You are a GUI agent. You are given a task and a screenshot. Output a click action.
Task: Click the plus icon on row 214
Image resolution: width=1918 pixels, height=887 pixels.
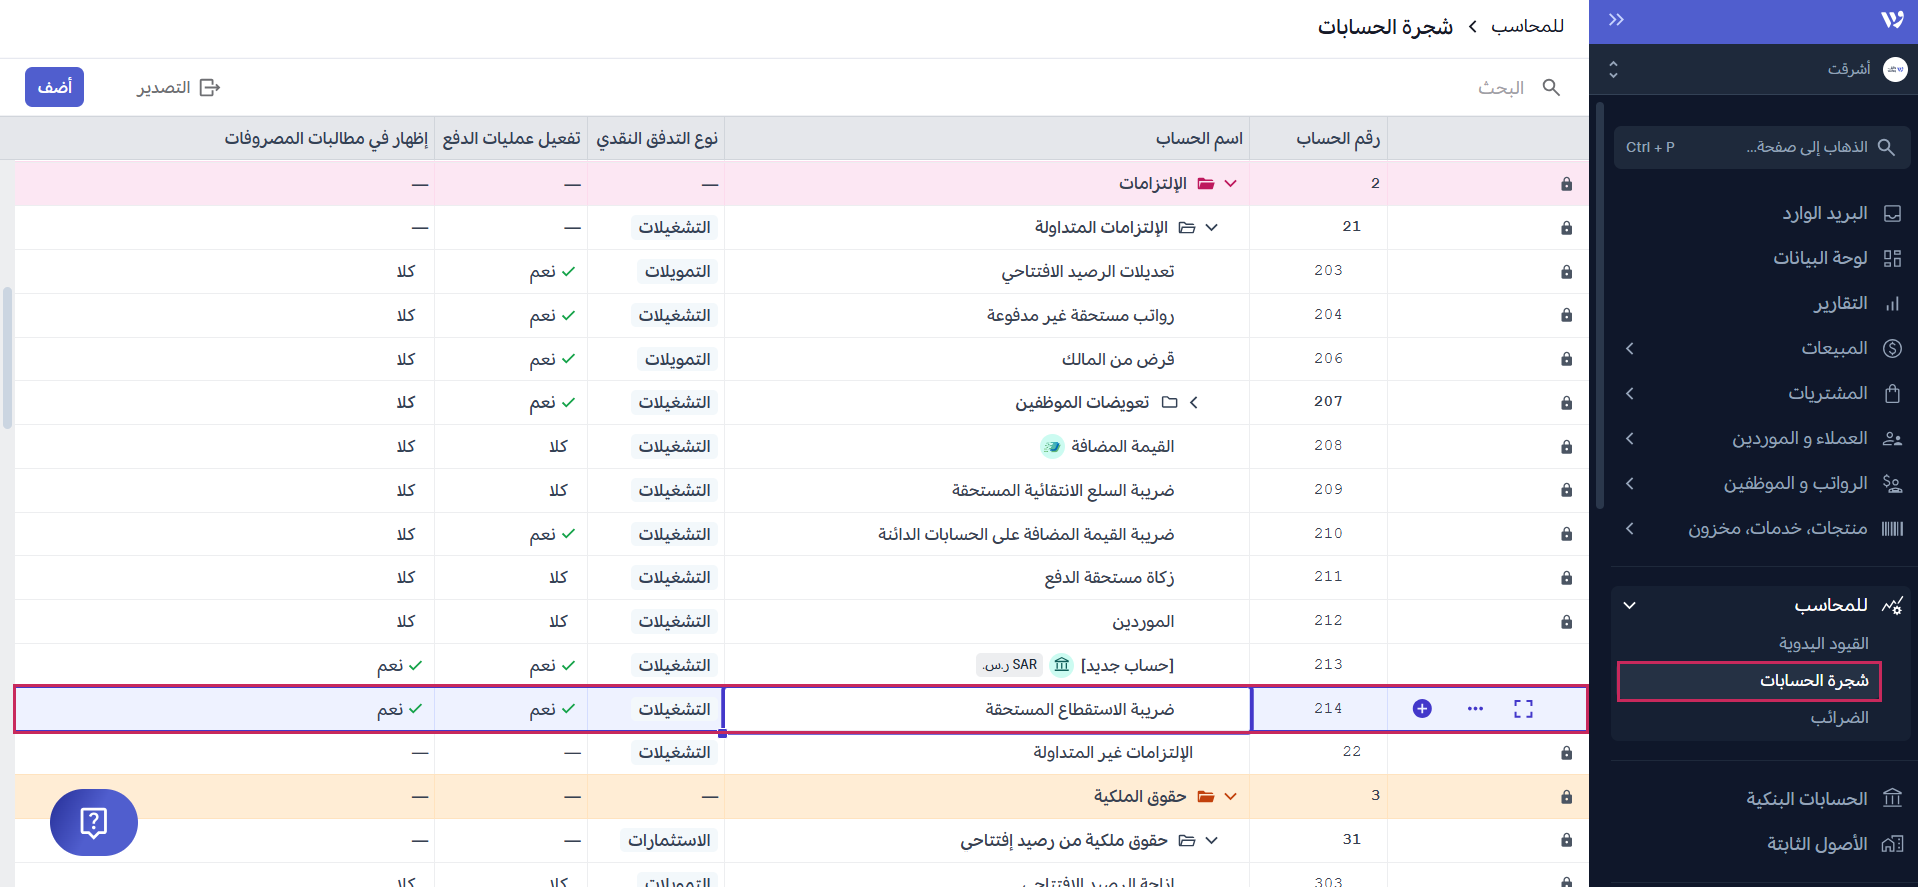(1421, 709)
